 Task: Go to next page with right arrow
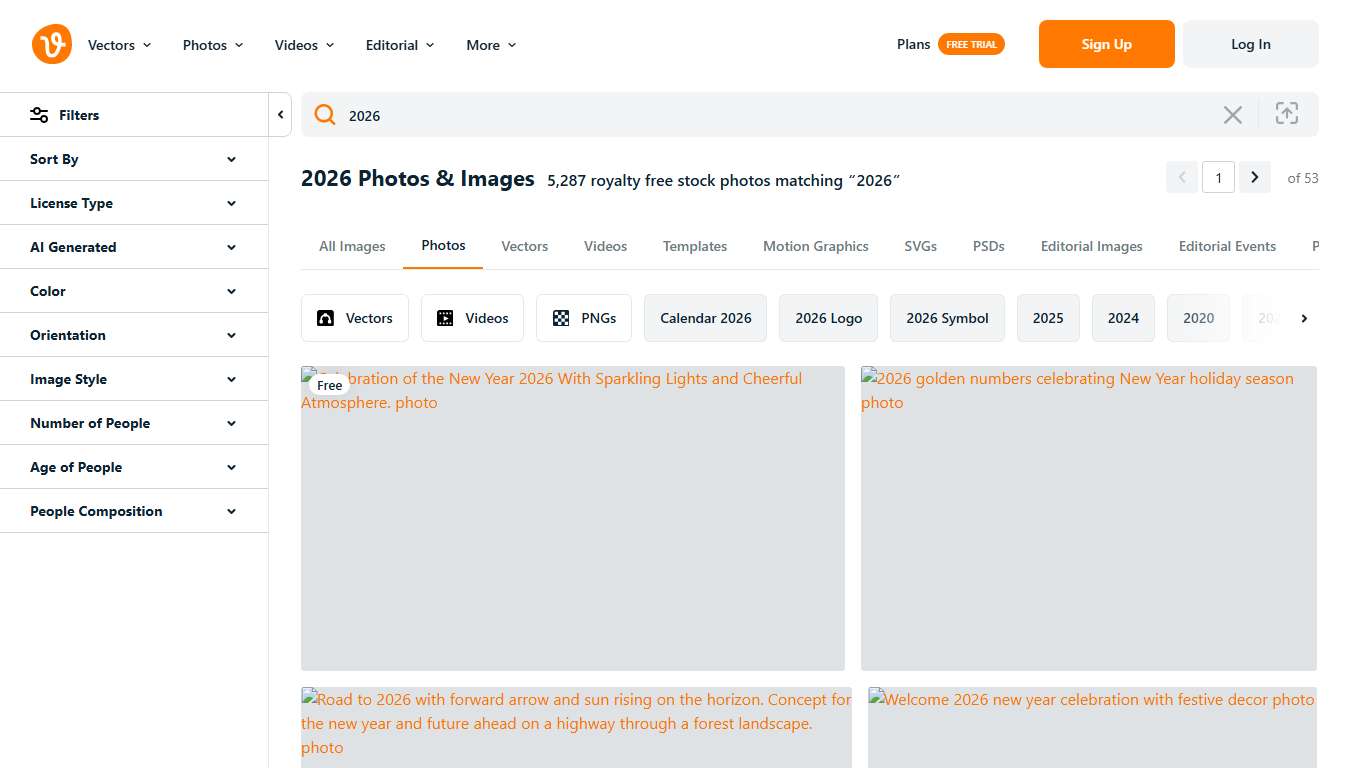point(1254,177)
